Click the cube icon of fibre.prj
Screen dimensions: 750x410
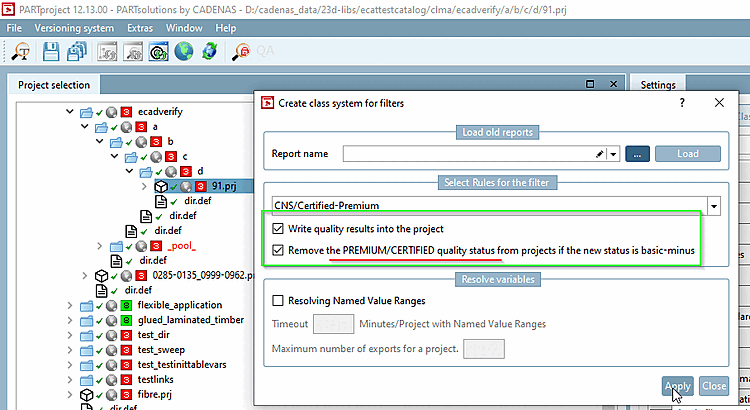coord(86,395)
